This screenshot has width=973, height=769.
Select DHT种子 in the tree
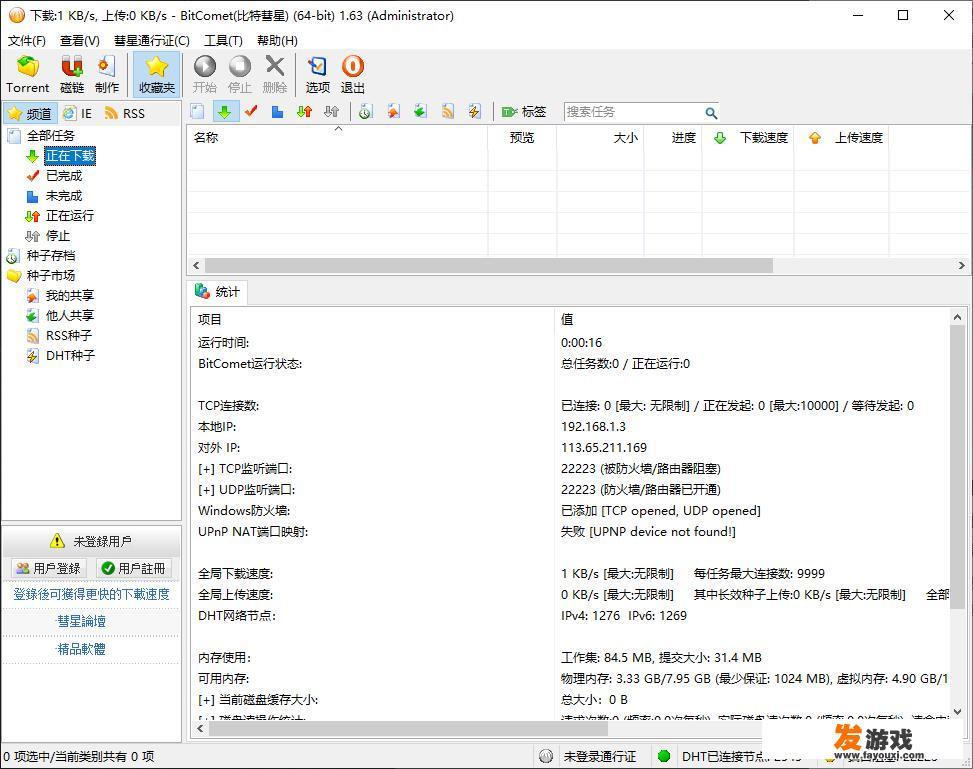(x=70, y=356)
